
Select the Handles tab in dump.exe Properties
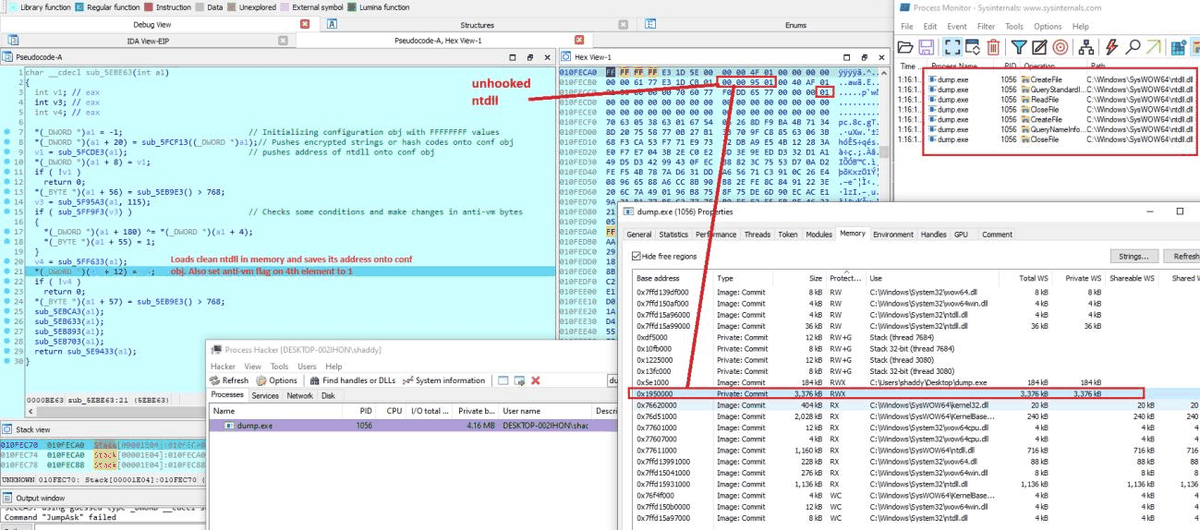pyautogui.click(x=933, y=234)
